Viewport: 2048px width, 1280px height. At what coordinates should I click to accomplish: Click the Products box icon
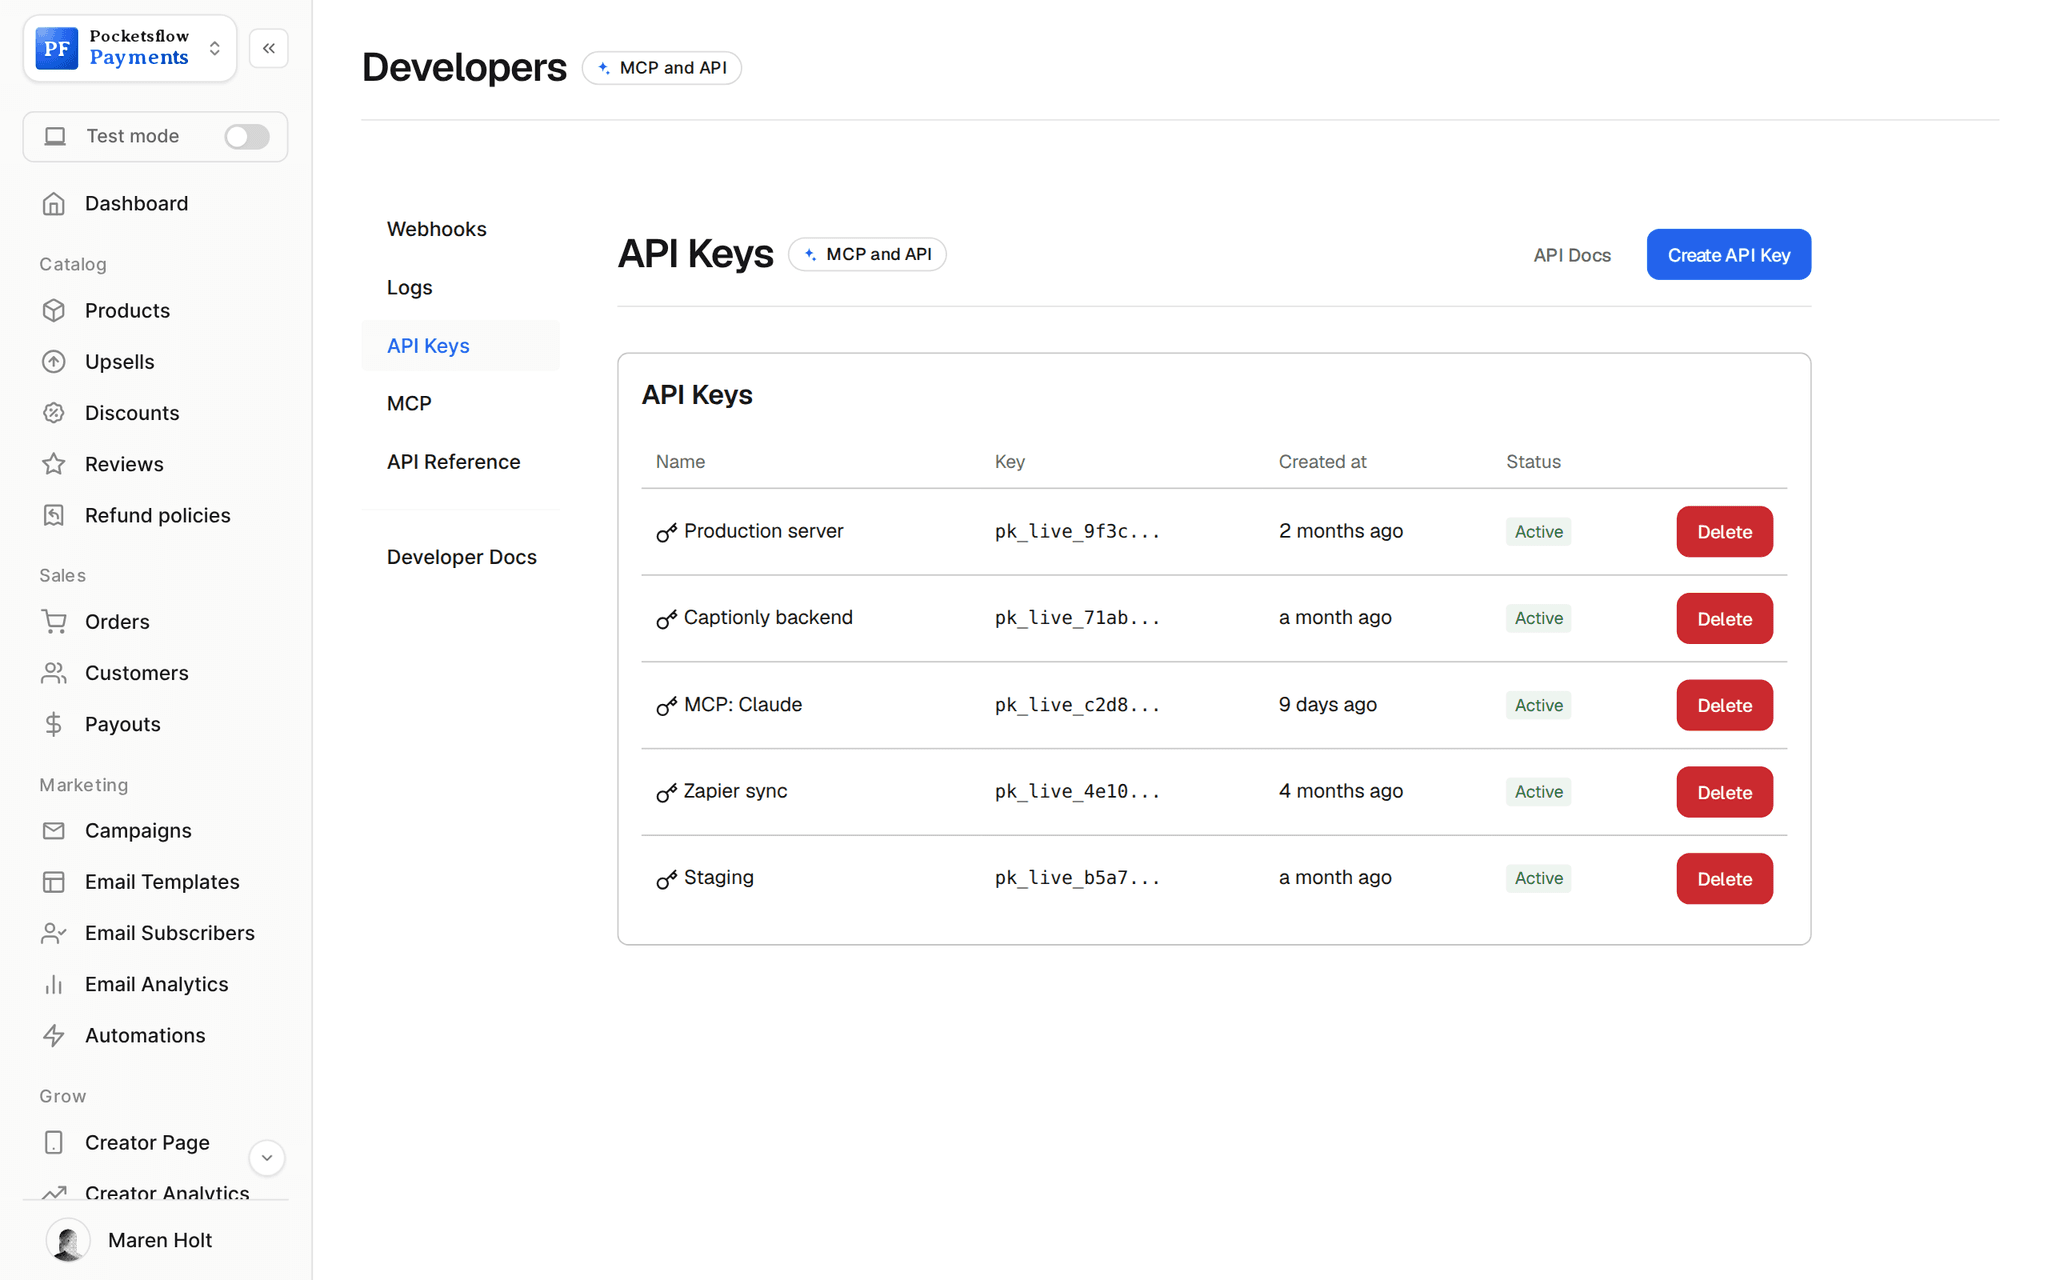[54, 311]
